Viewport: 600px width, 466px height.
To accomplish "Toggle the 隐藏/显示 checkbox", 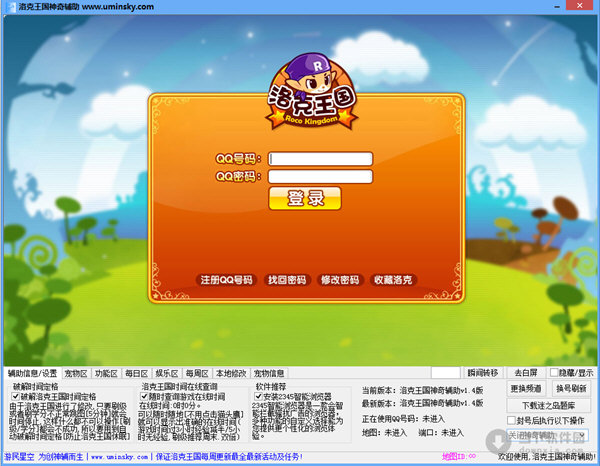I will pos(553,372).
